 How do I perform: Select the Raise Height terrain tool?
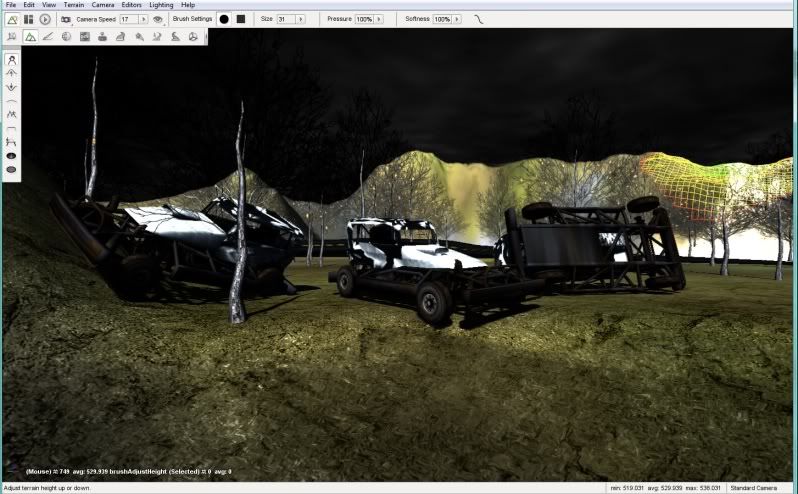click(11, 73)
